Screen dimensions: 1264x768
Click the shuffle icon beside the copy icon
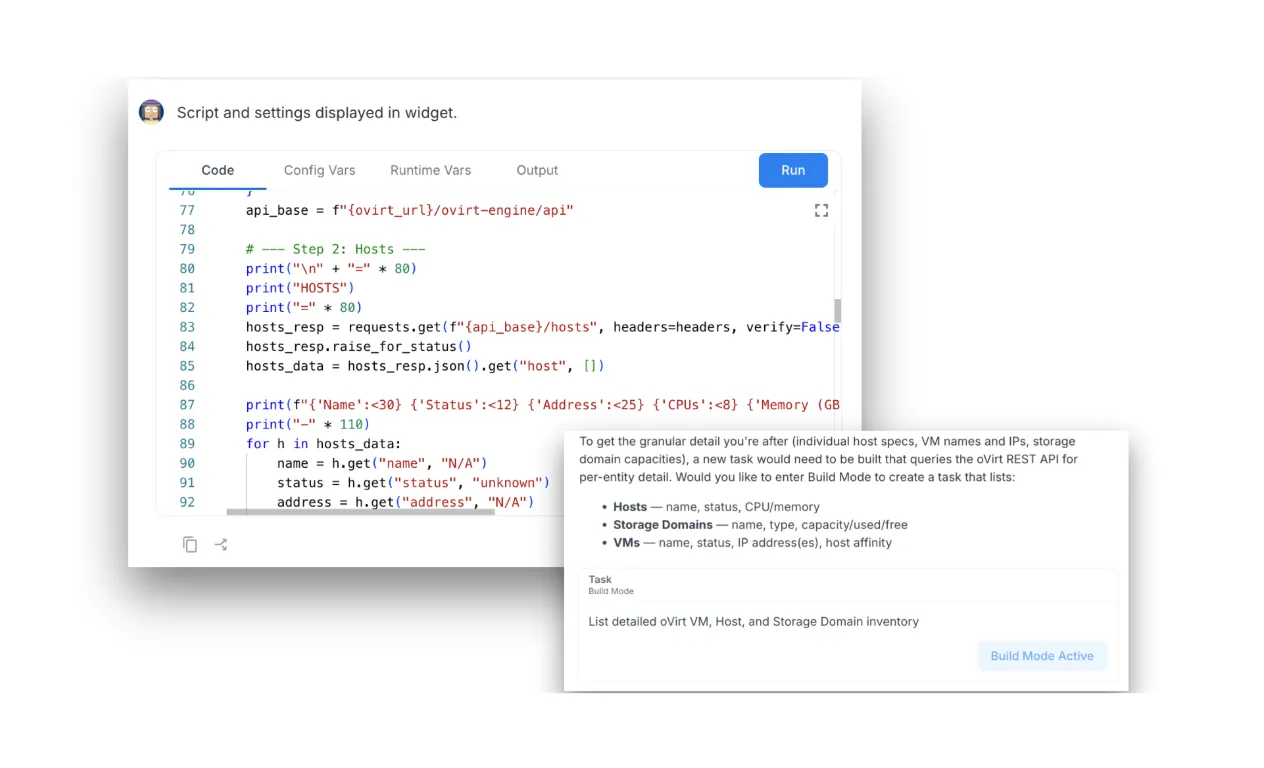point(221,545)
